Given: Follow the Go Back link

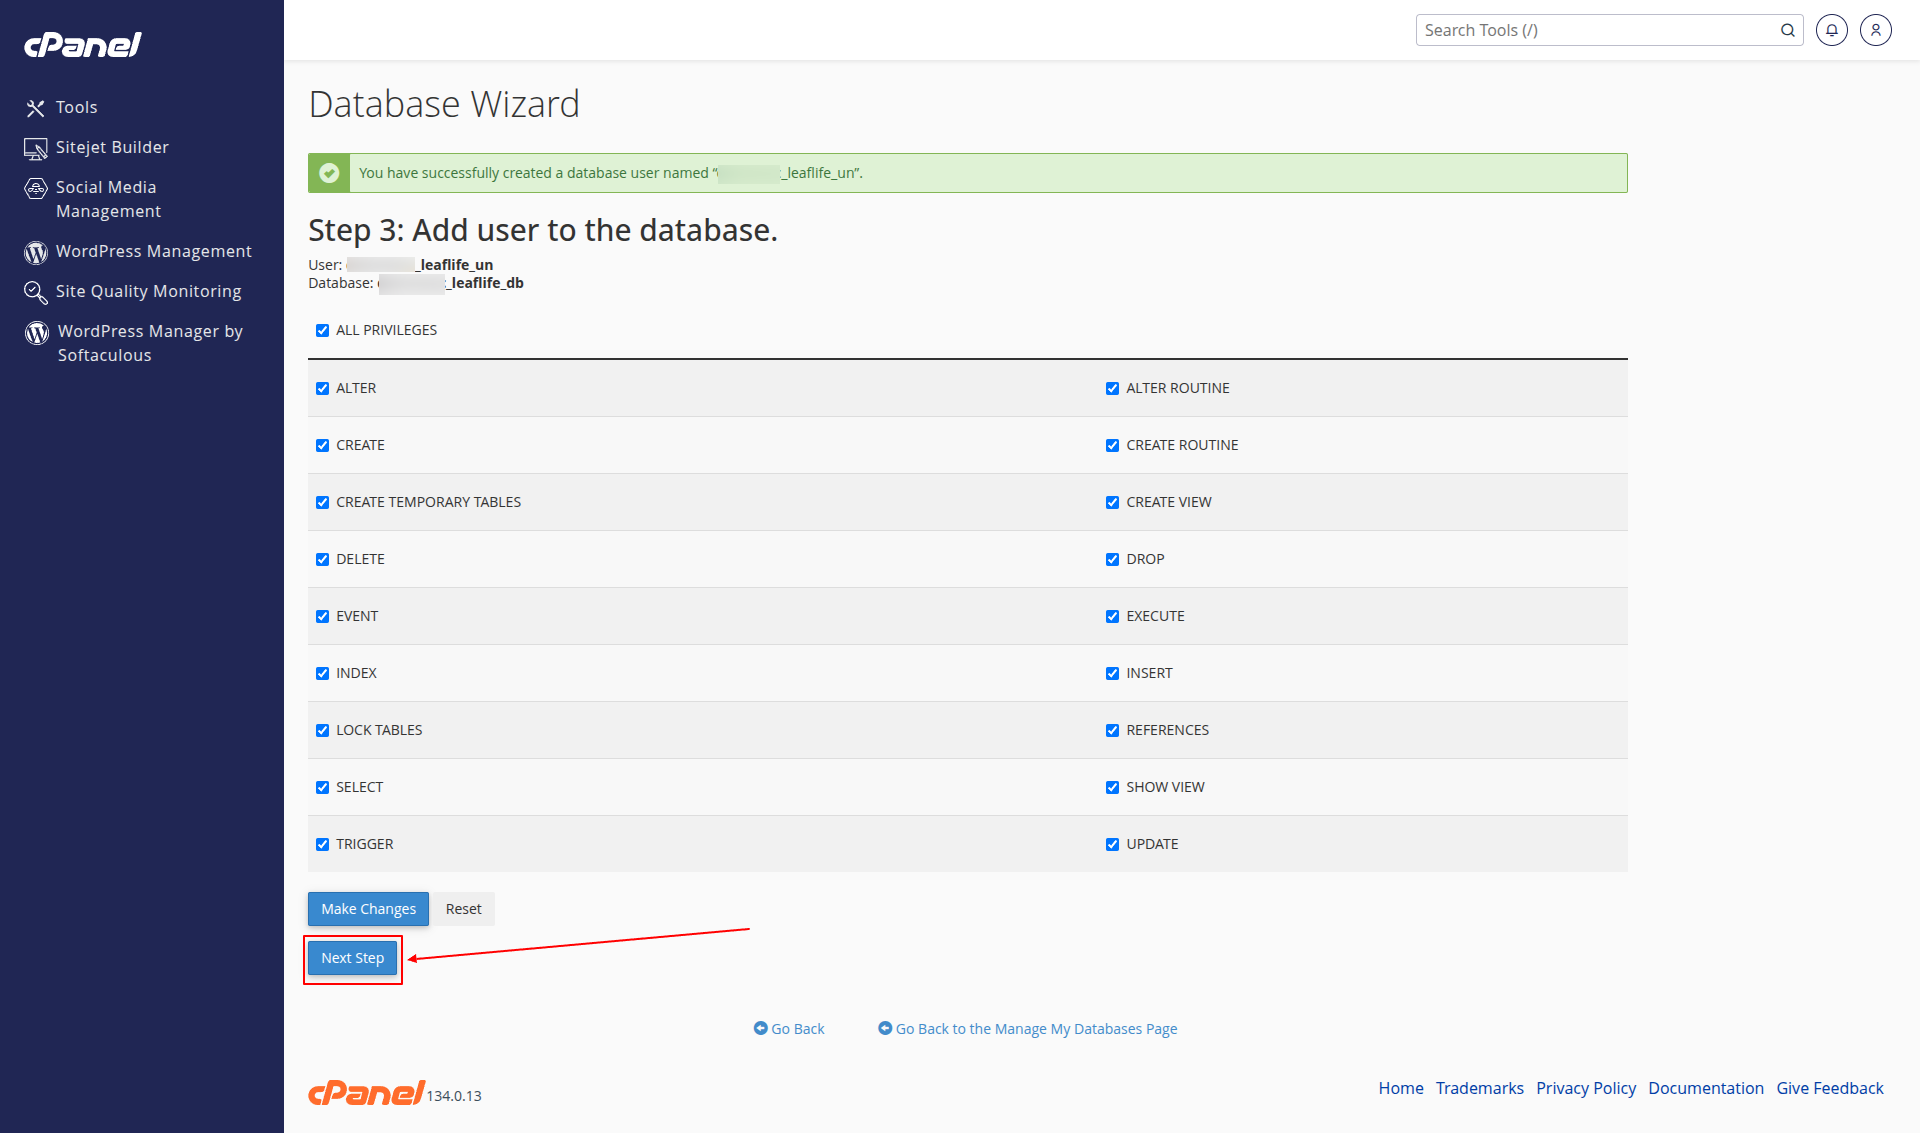Looking at the screenshot, I should point(798,1029).
